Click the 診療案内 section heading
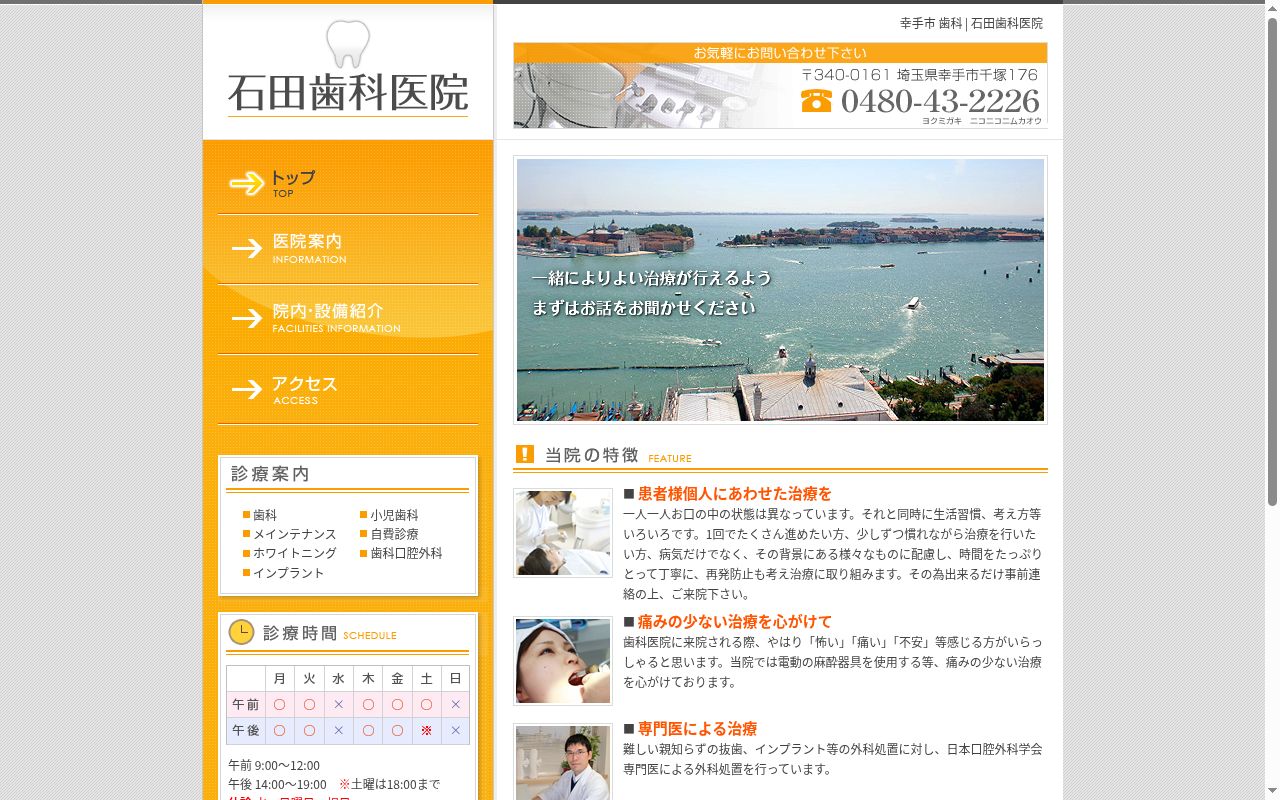 270,474
